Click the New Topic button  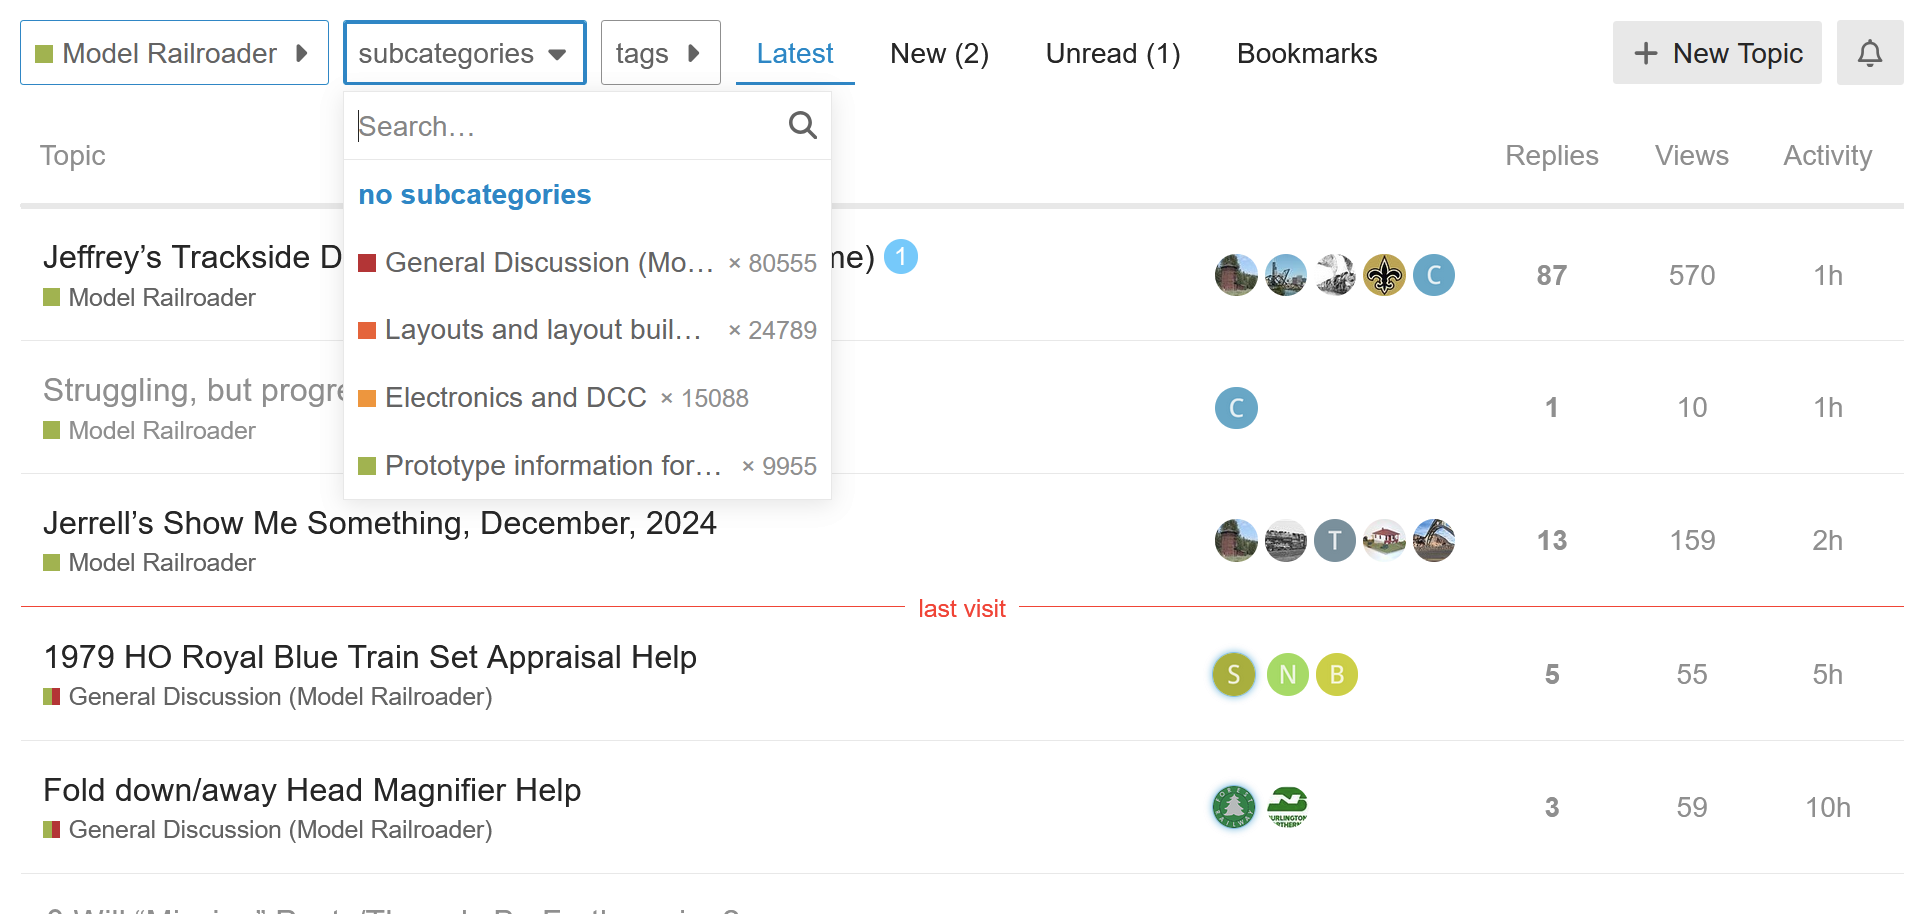(x=1716, y=53)
